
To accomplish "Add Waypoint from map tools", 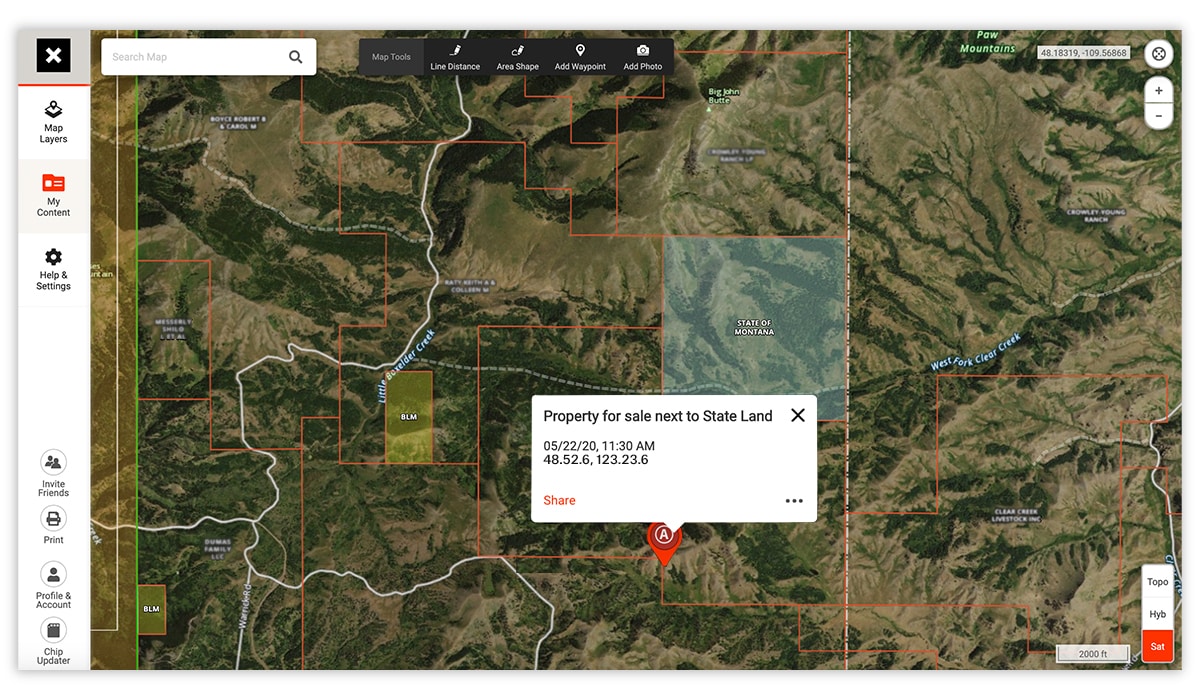I will tap(580, 57).
